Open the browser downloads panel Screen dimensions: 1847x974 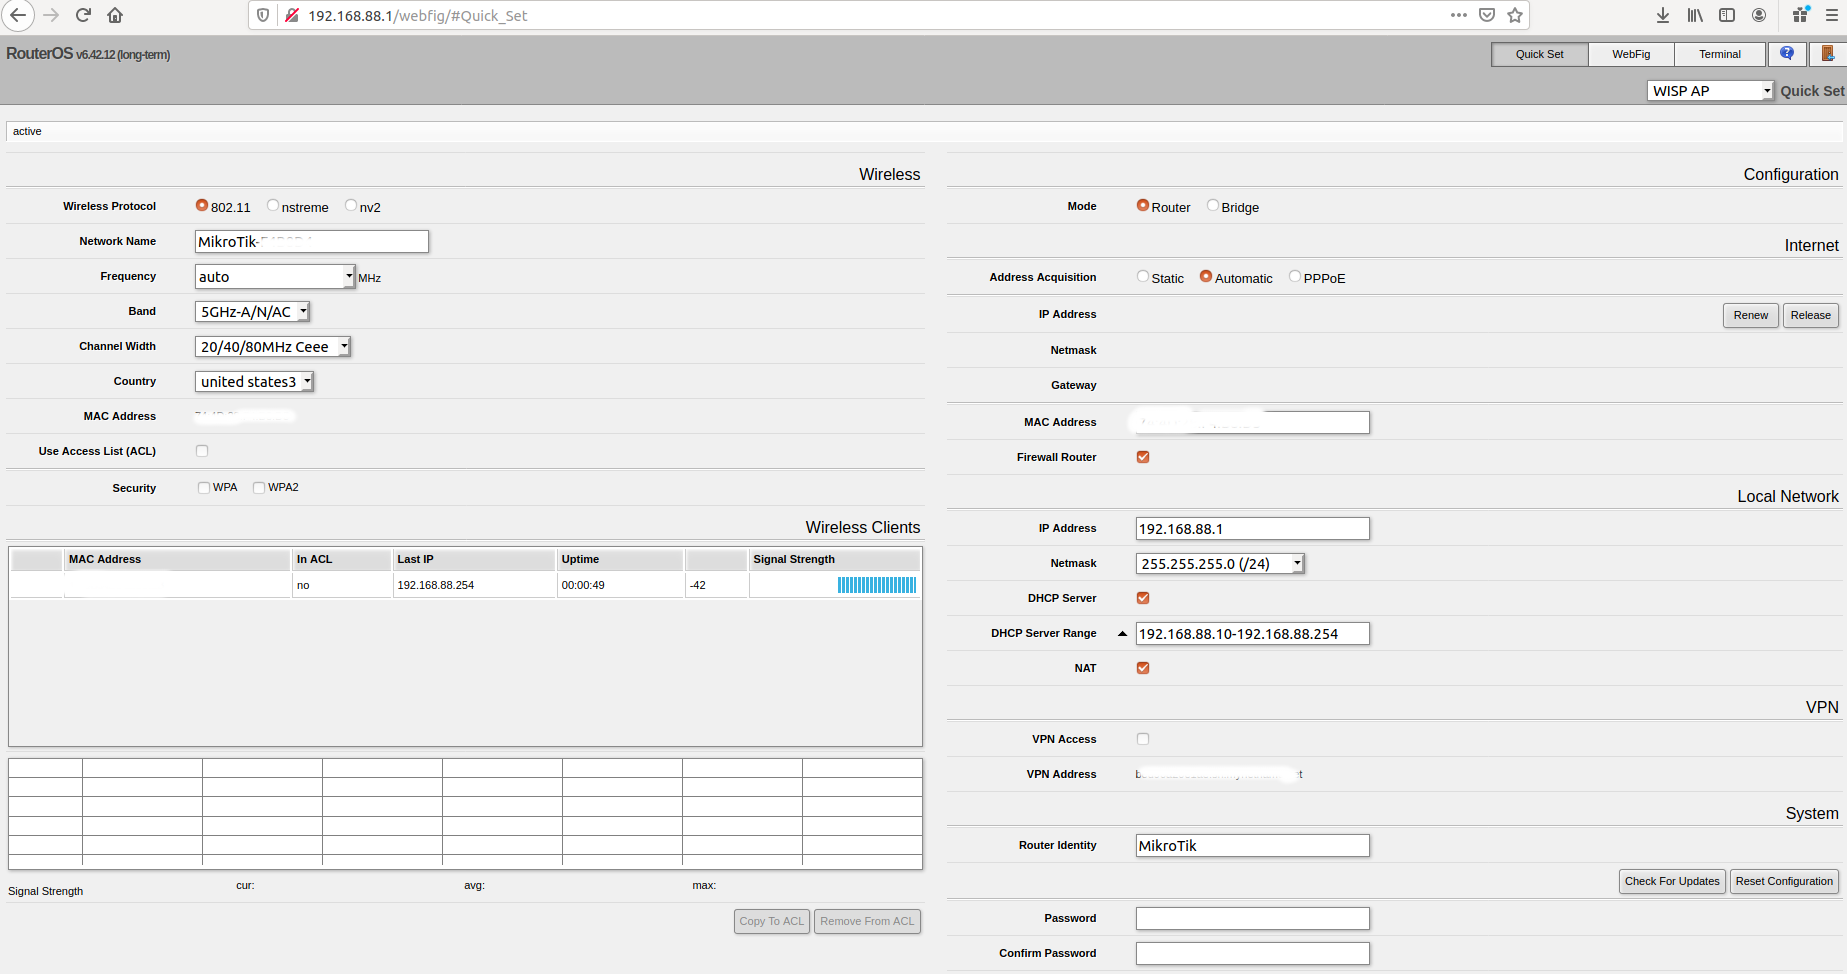[1663, 15]
